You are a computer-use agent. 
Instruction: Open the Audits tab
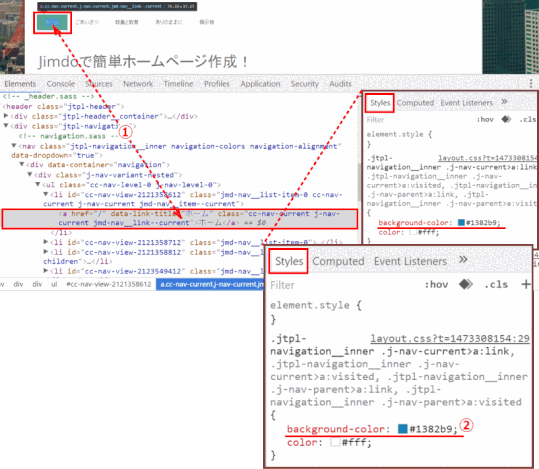[341, 84]
